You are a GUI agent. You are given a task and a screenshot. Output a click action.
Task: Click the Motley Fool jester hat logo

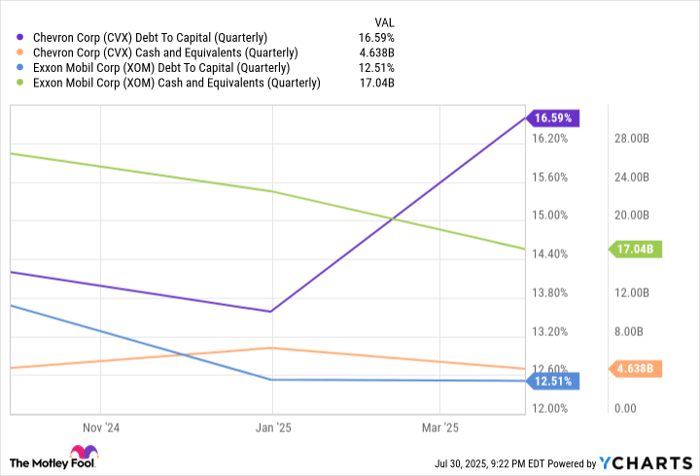(x=84, y=451)
